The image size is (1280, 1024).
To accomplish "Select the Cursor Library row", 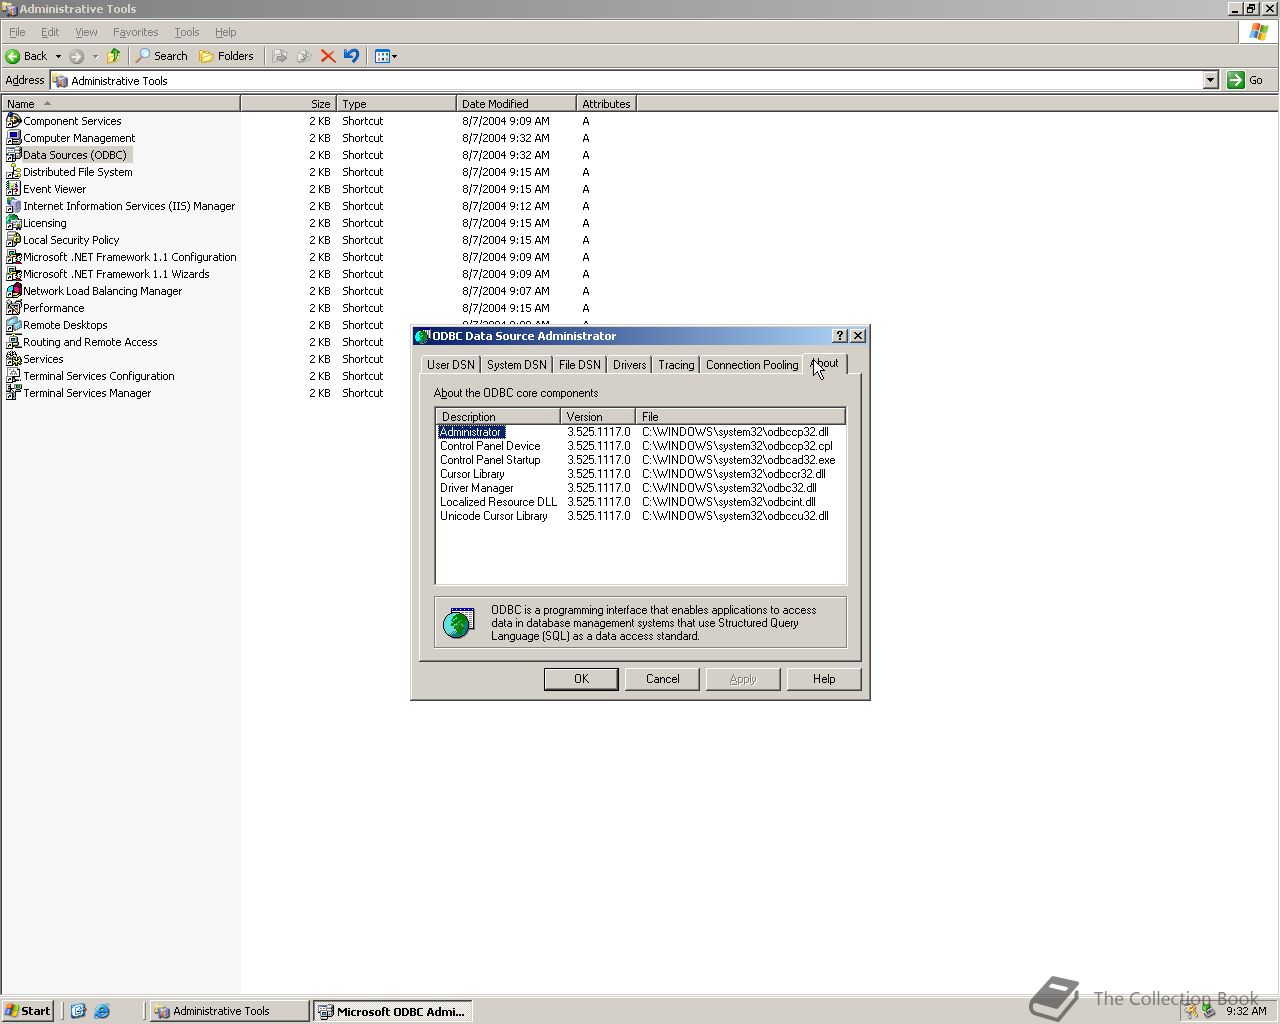I will 640,474.
